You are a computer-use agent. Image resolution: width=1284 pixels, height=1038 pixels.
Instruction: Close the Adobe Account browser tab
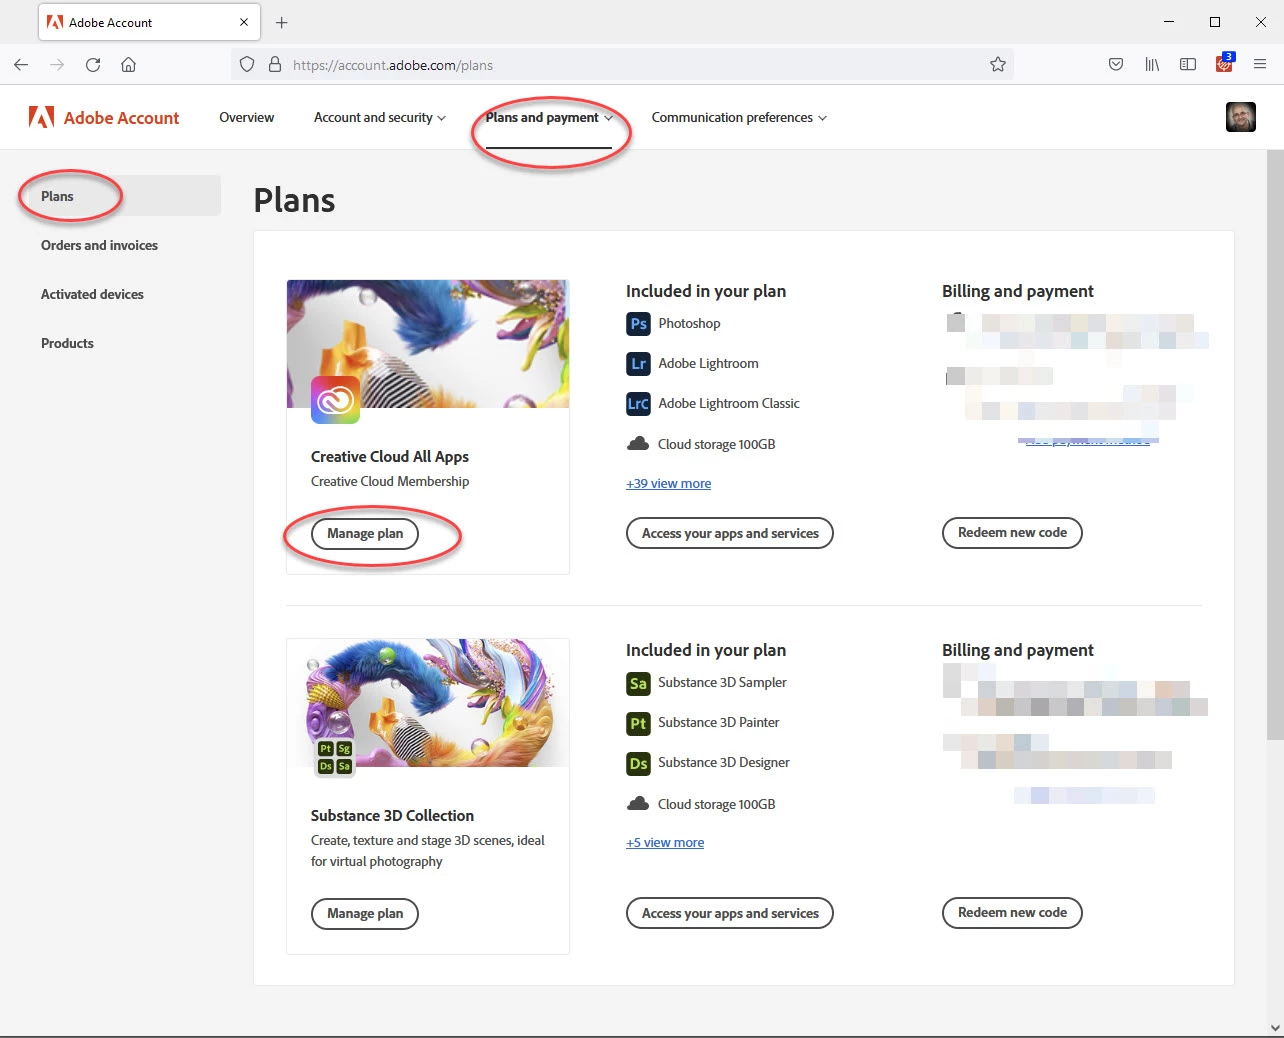click(244, 22)
